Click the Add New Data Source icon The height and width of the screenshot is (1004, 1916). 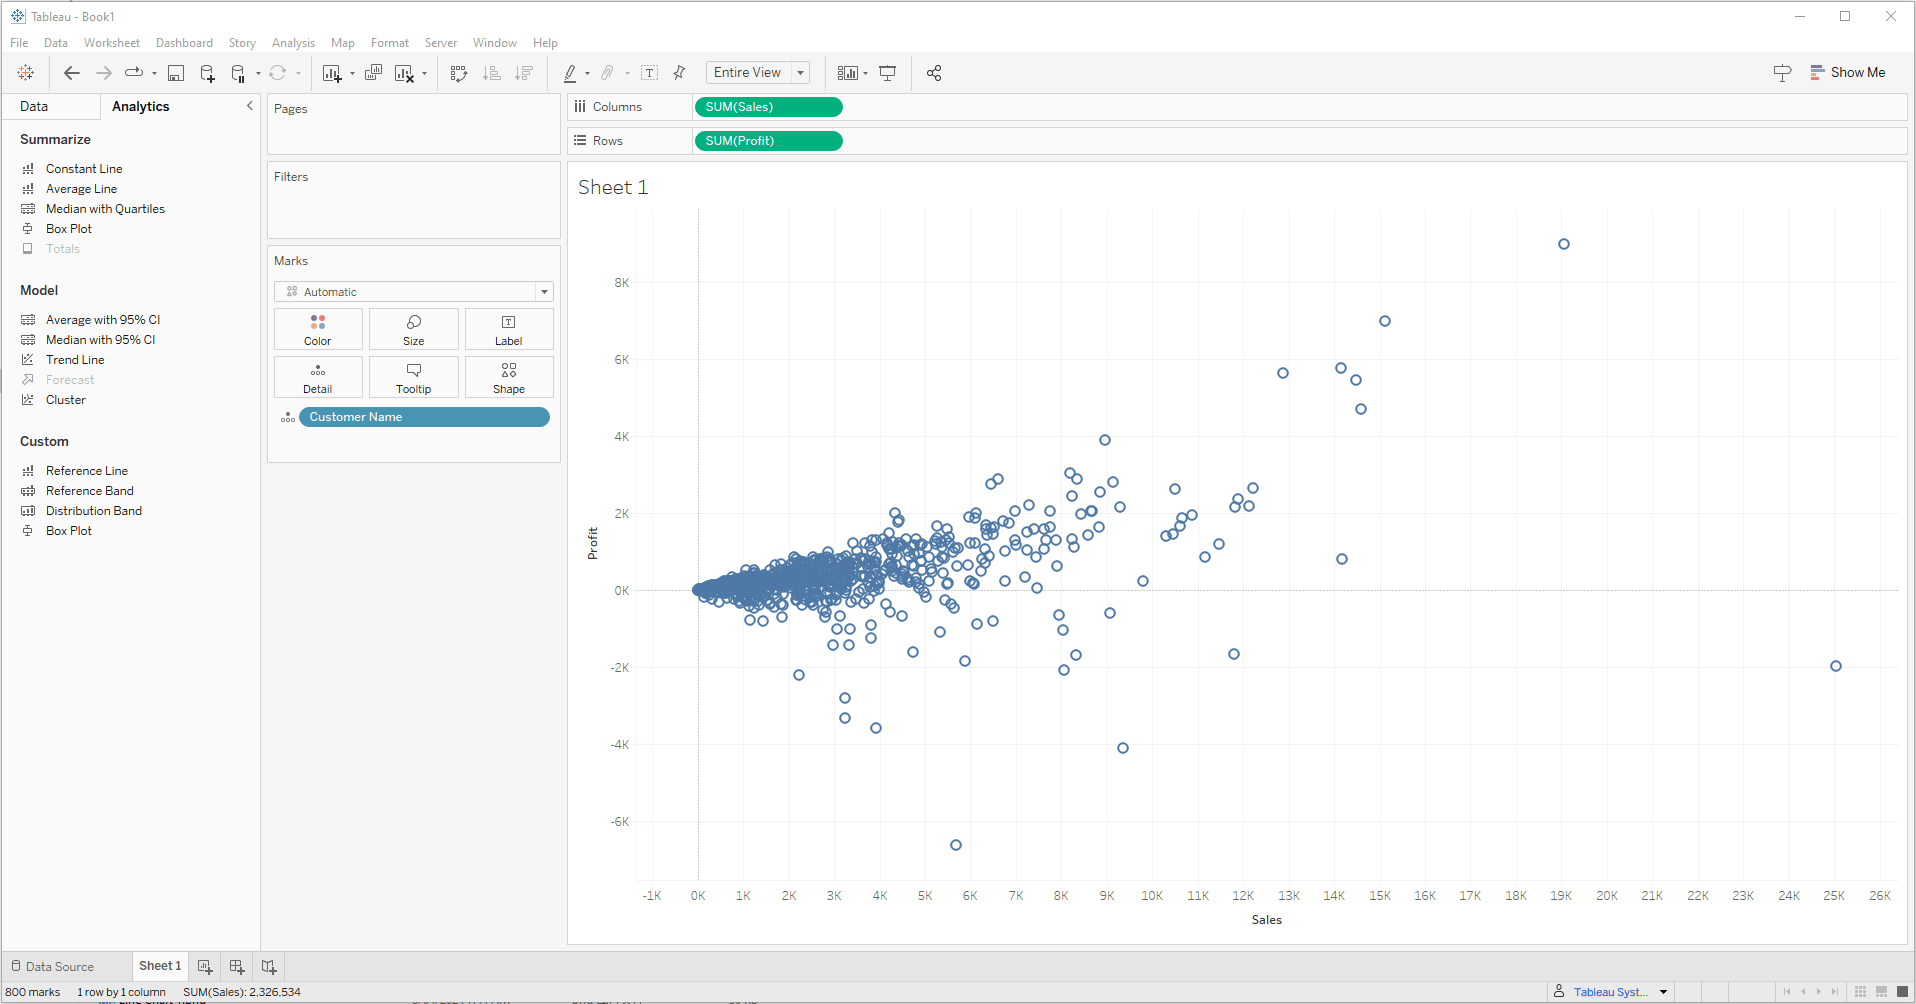pos(207,73)
